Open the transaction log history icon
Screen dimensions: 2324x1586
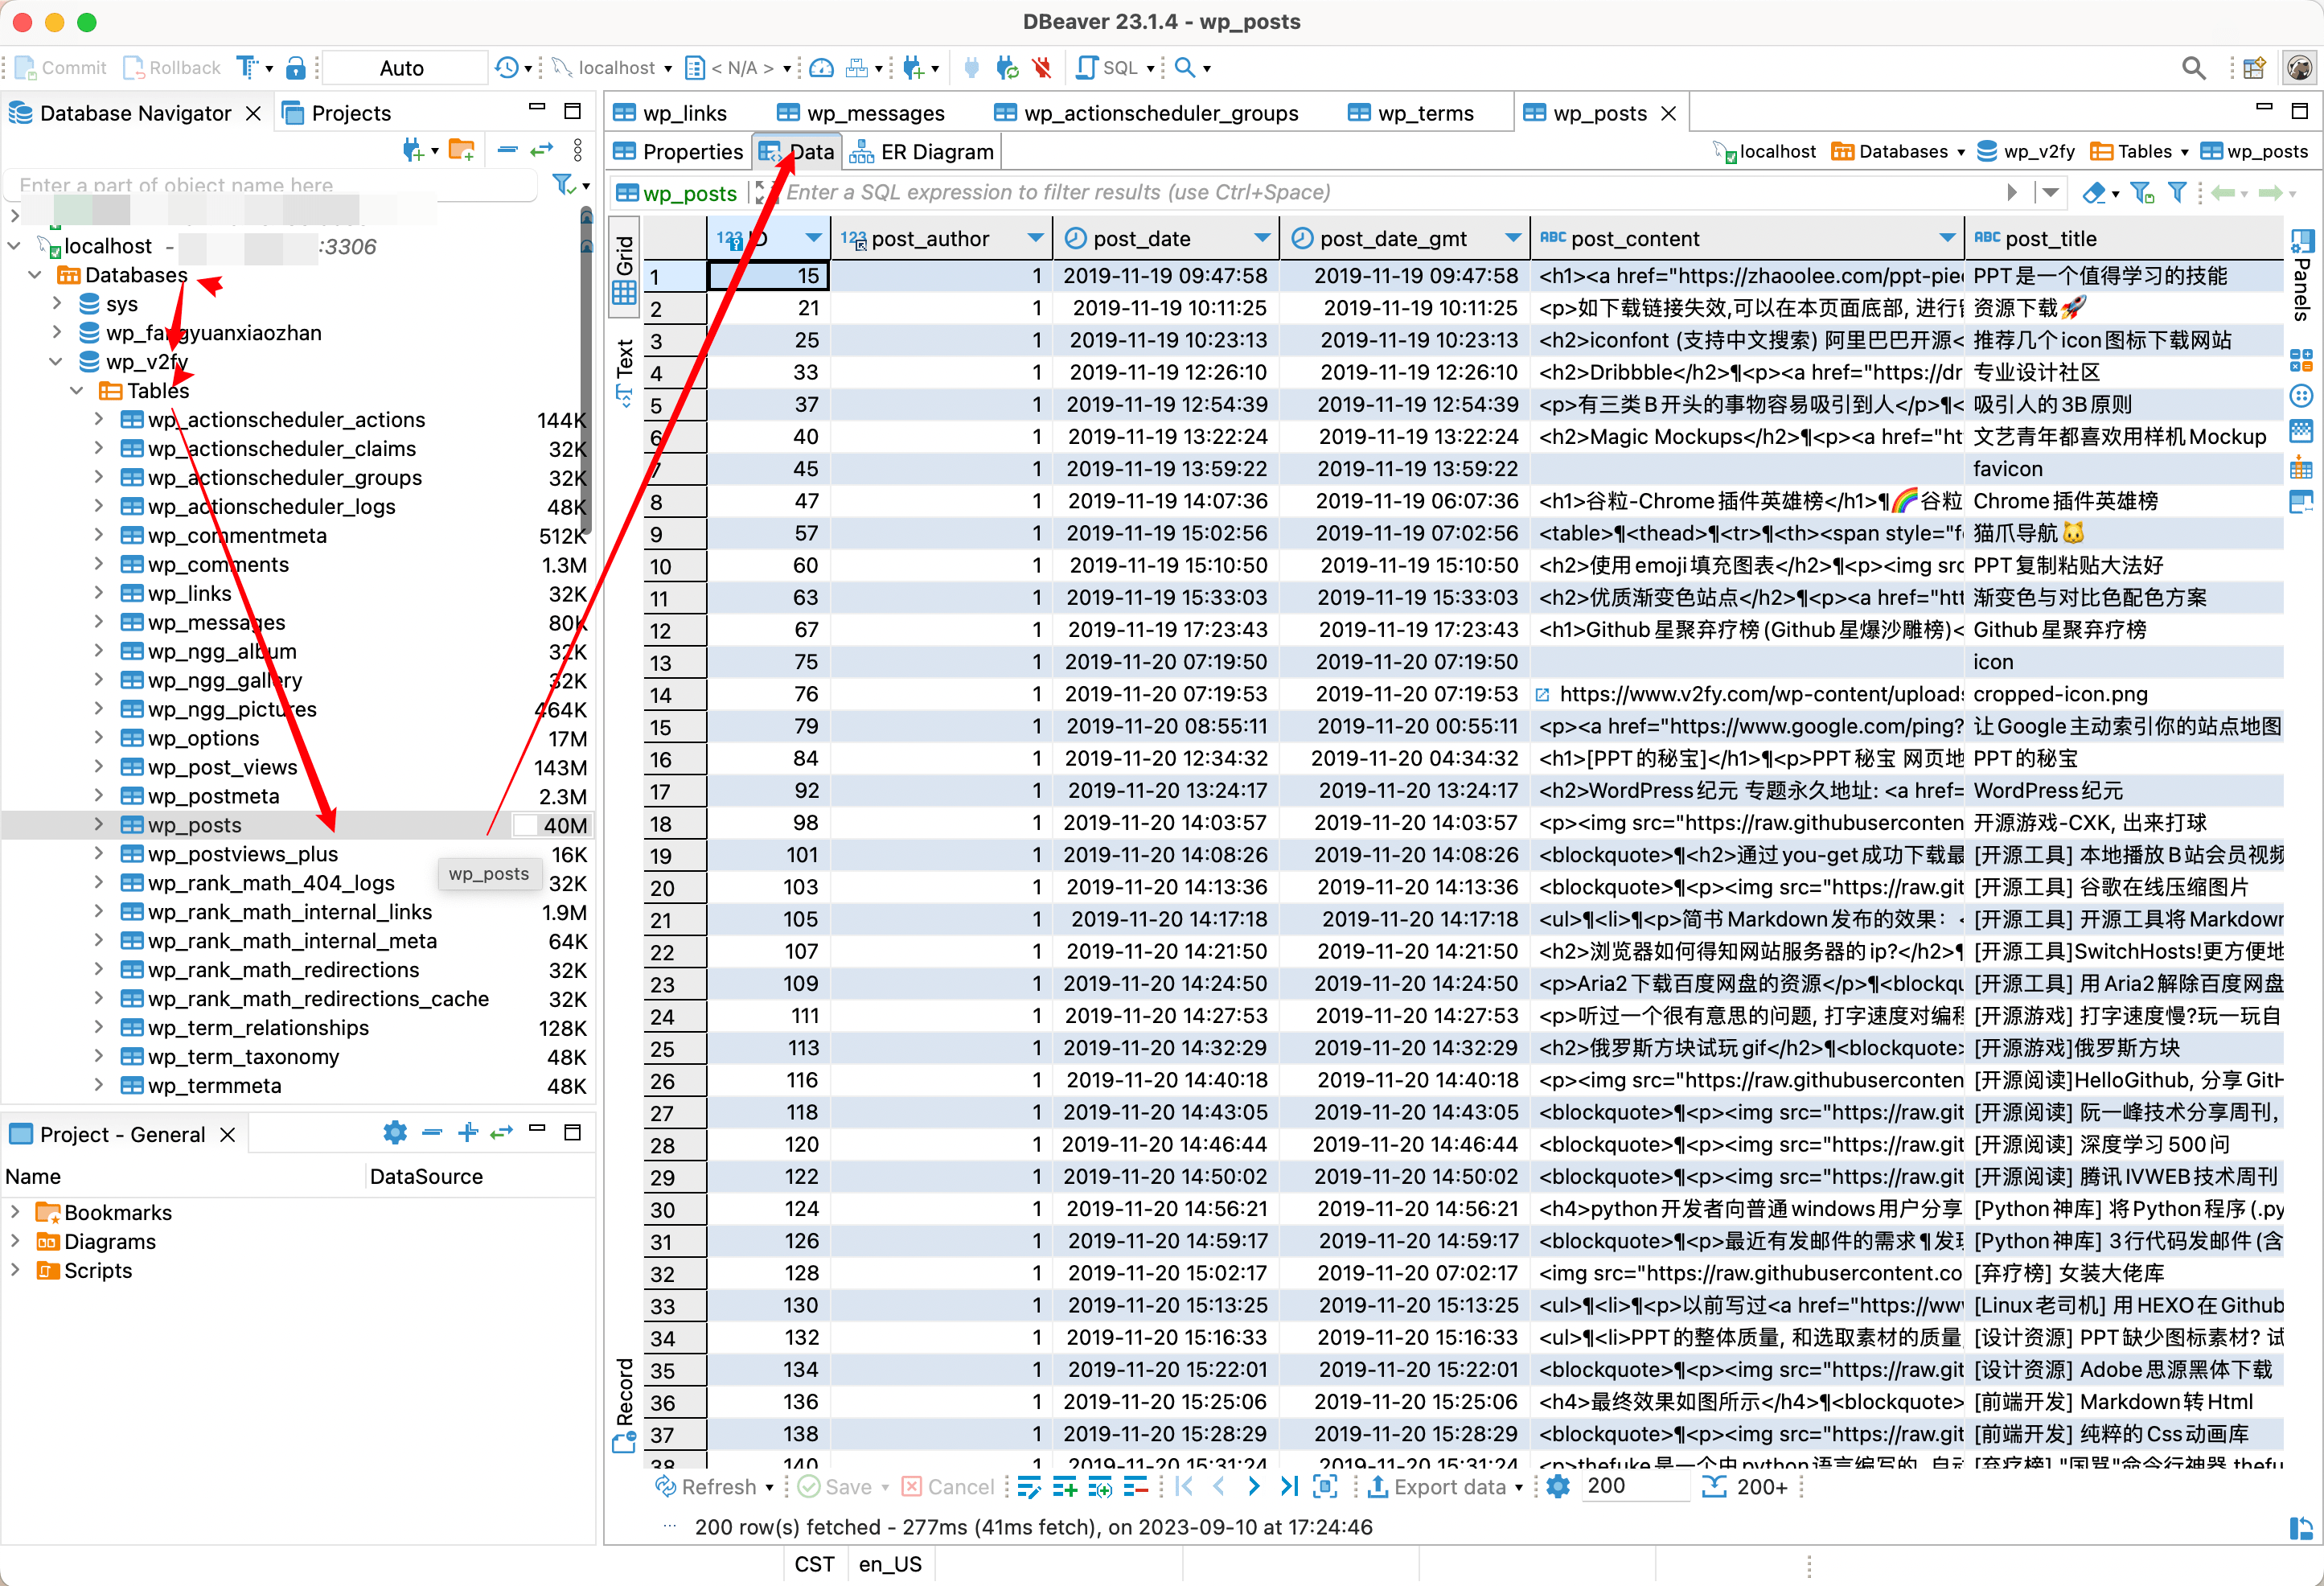tap(507, 68)
